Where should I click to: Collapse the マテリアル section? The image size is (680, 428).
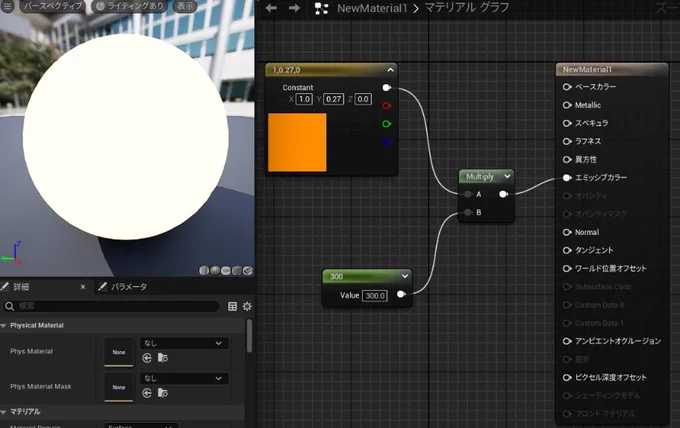point(3,412)
